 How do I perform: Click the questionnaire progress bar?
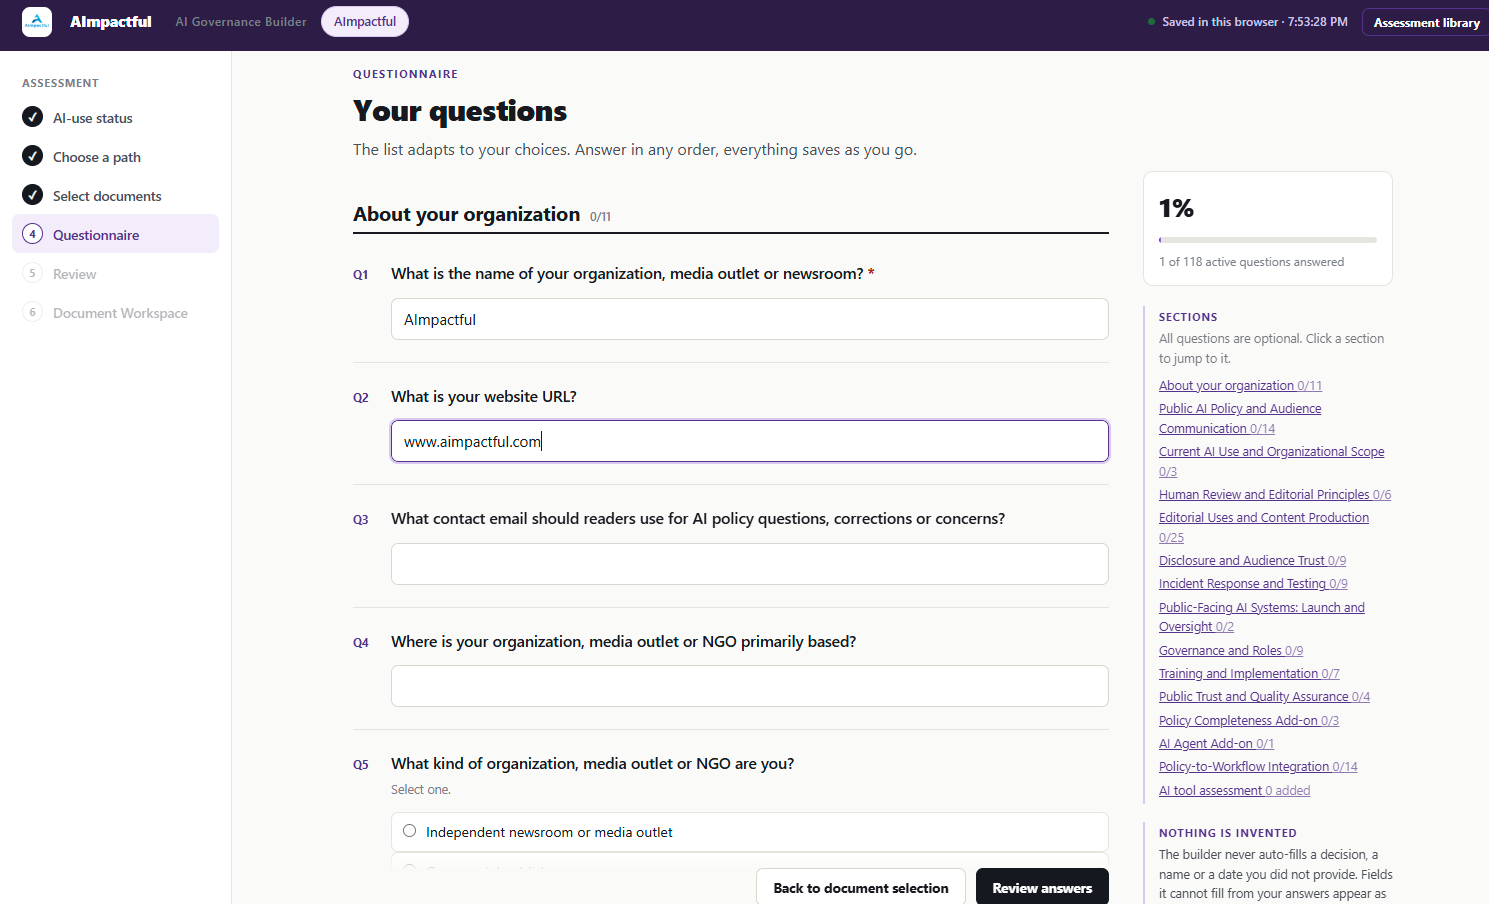[x=1268, y=240]
